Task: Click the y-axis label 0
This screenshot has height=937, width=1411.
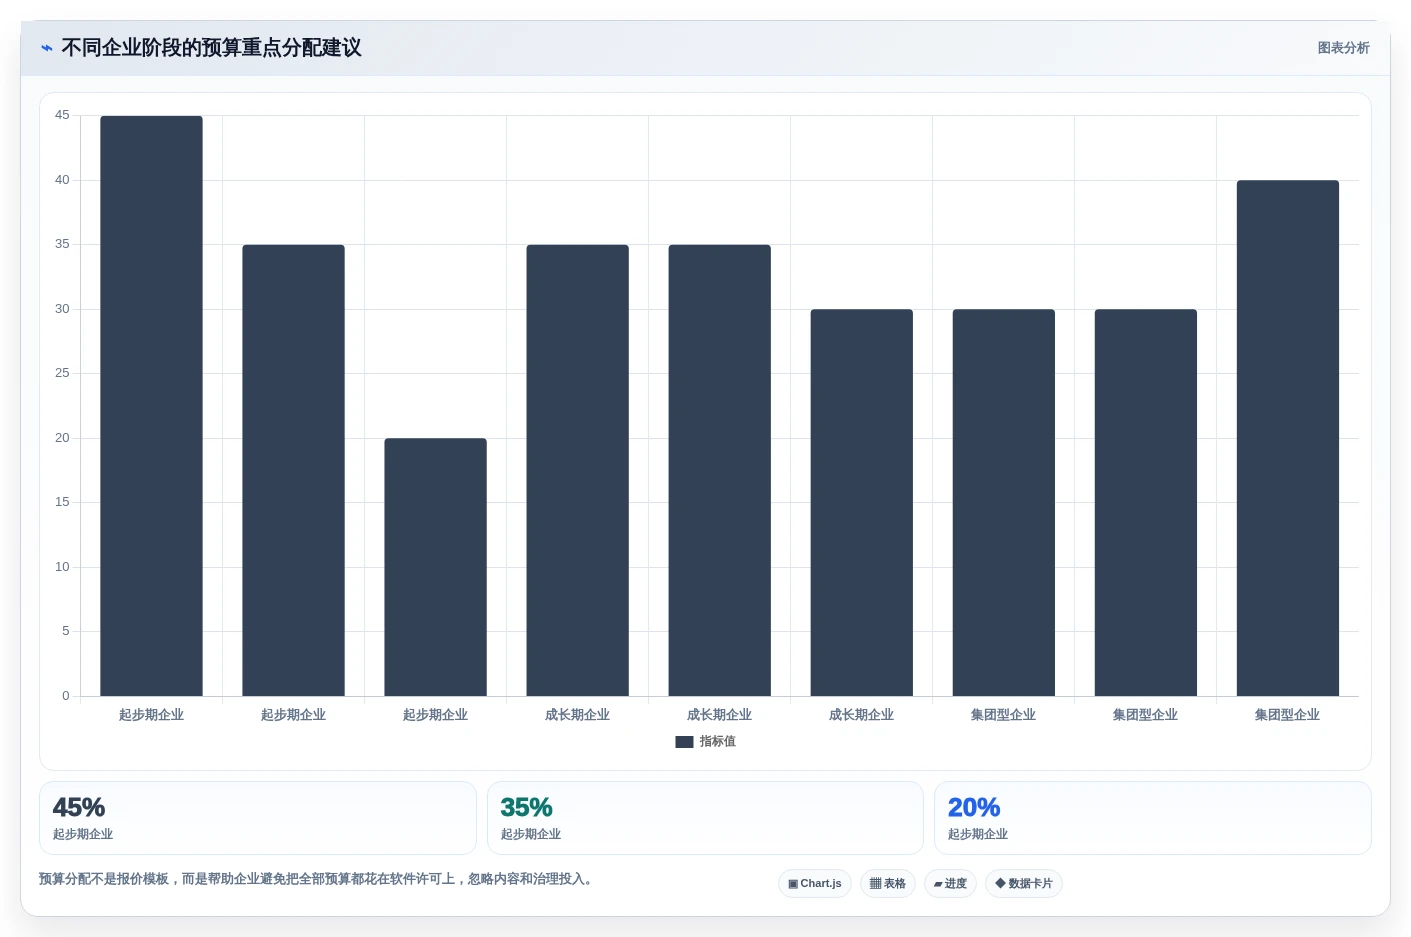Action: point(66,696)
